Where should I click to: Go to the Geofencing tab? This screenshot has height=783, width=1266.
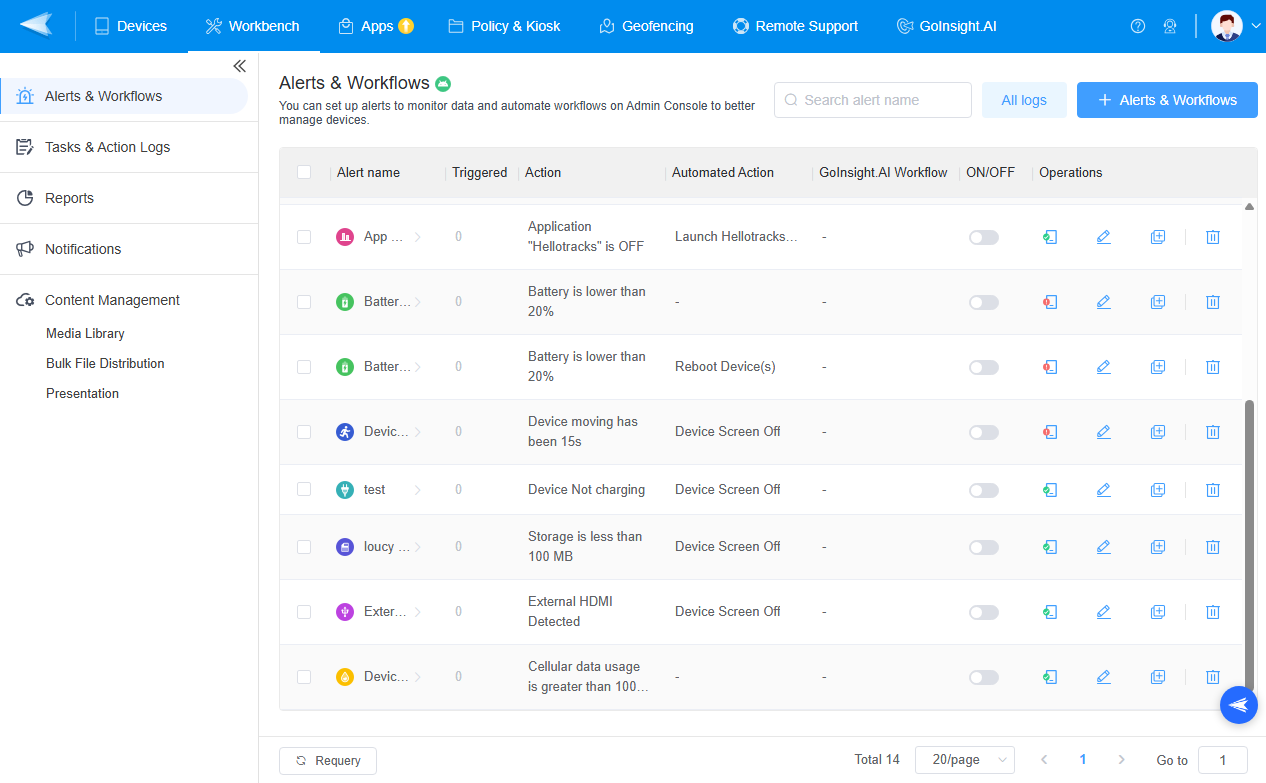(646, 26)
